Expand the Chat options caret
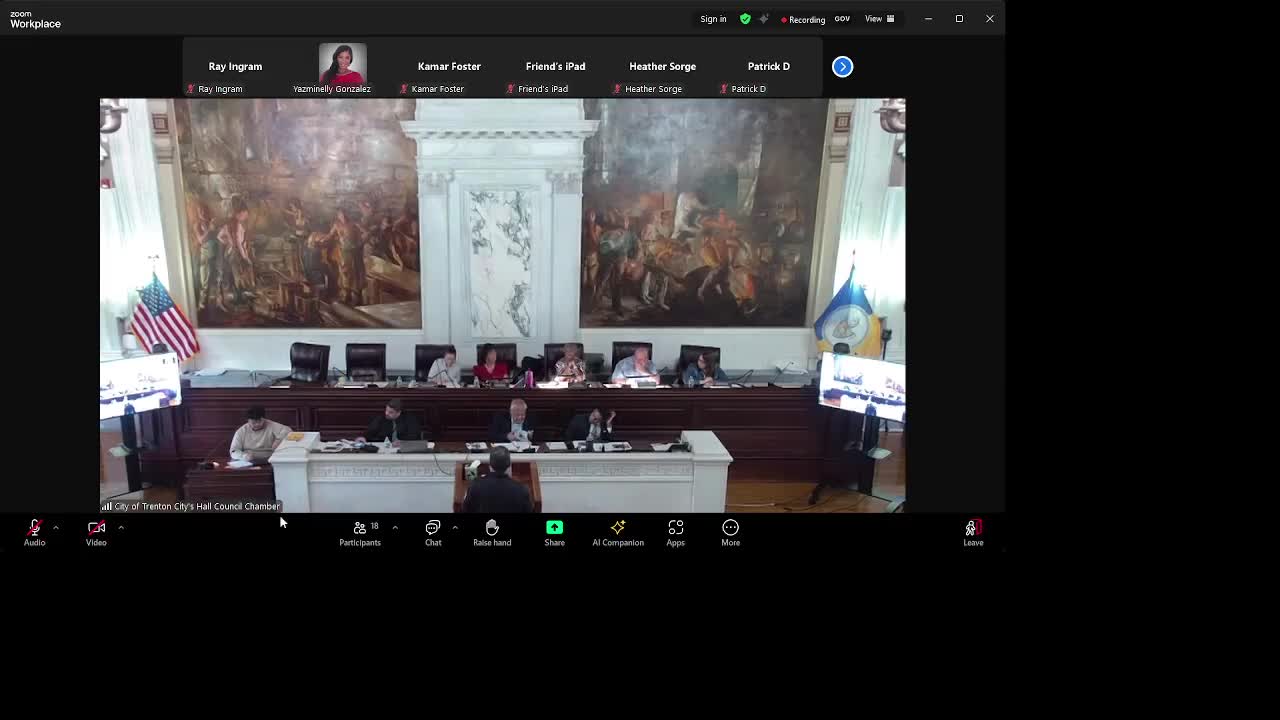Image resolution: width=1280 pixels, height=720 pixels. (x=455, y=527)
